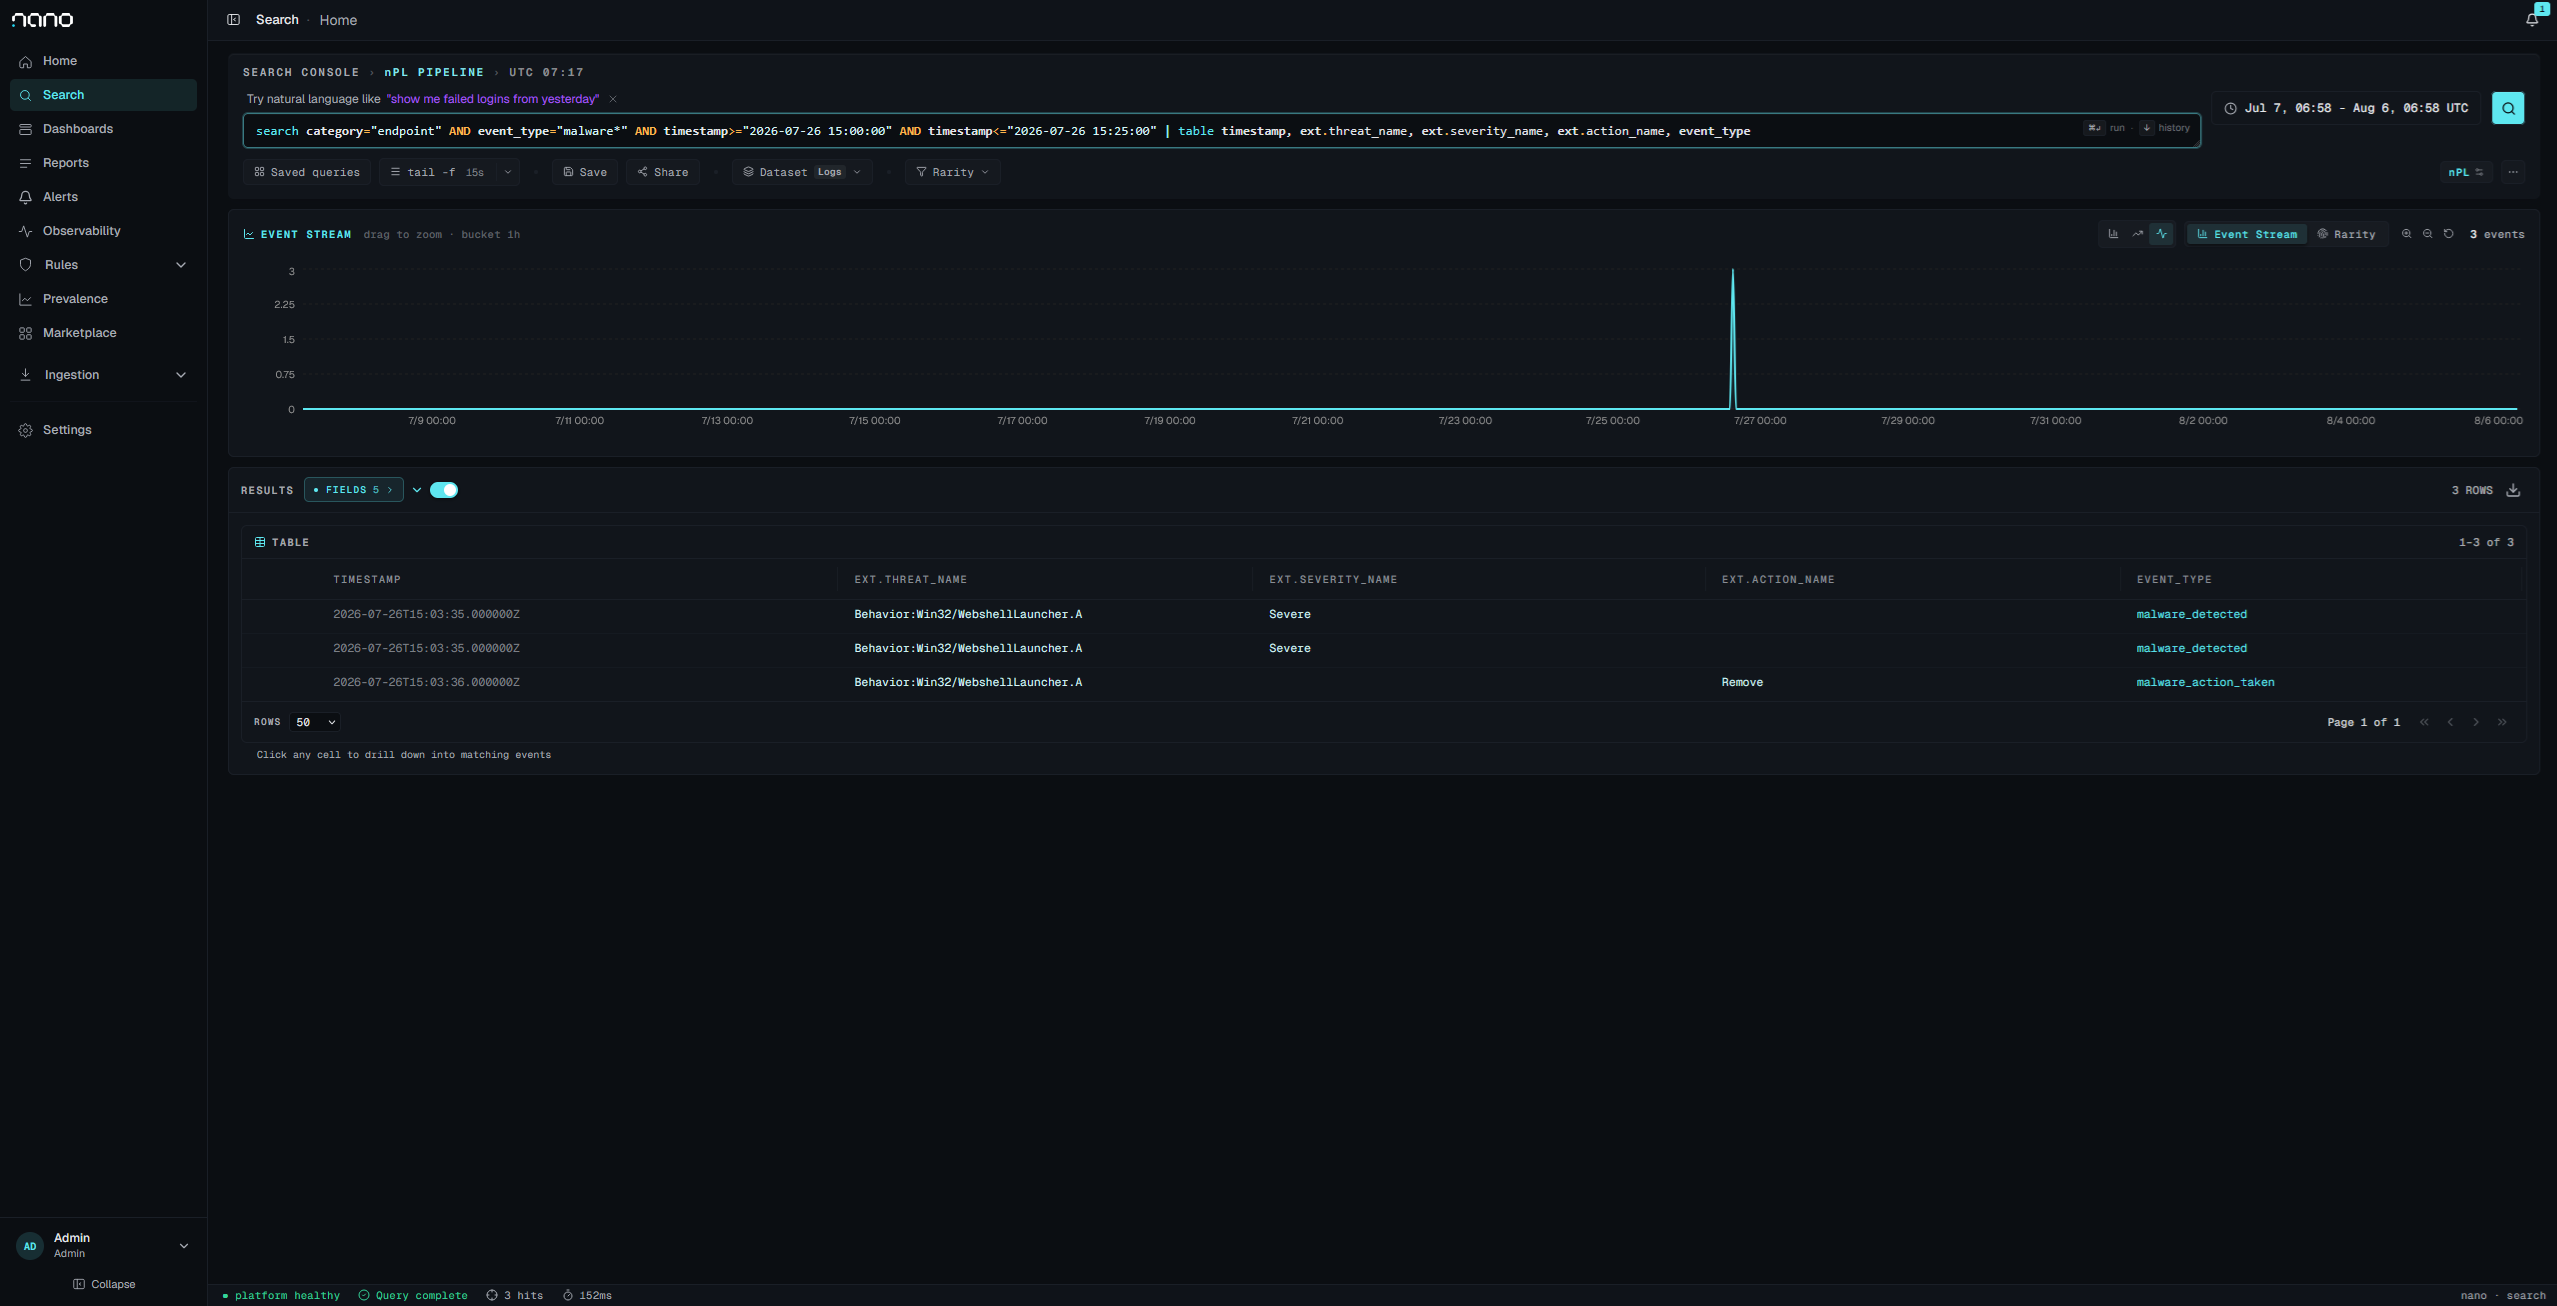Image resolution: width=2557 pixels, height=1306 pixels.
Task: Toggle the sidebar panel icon beside Search breadcrumb
Action: (x=233, y=20)
